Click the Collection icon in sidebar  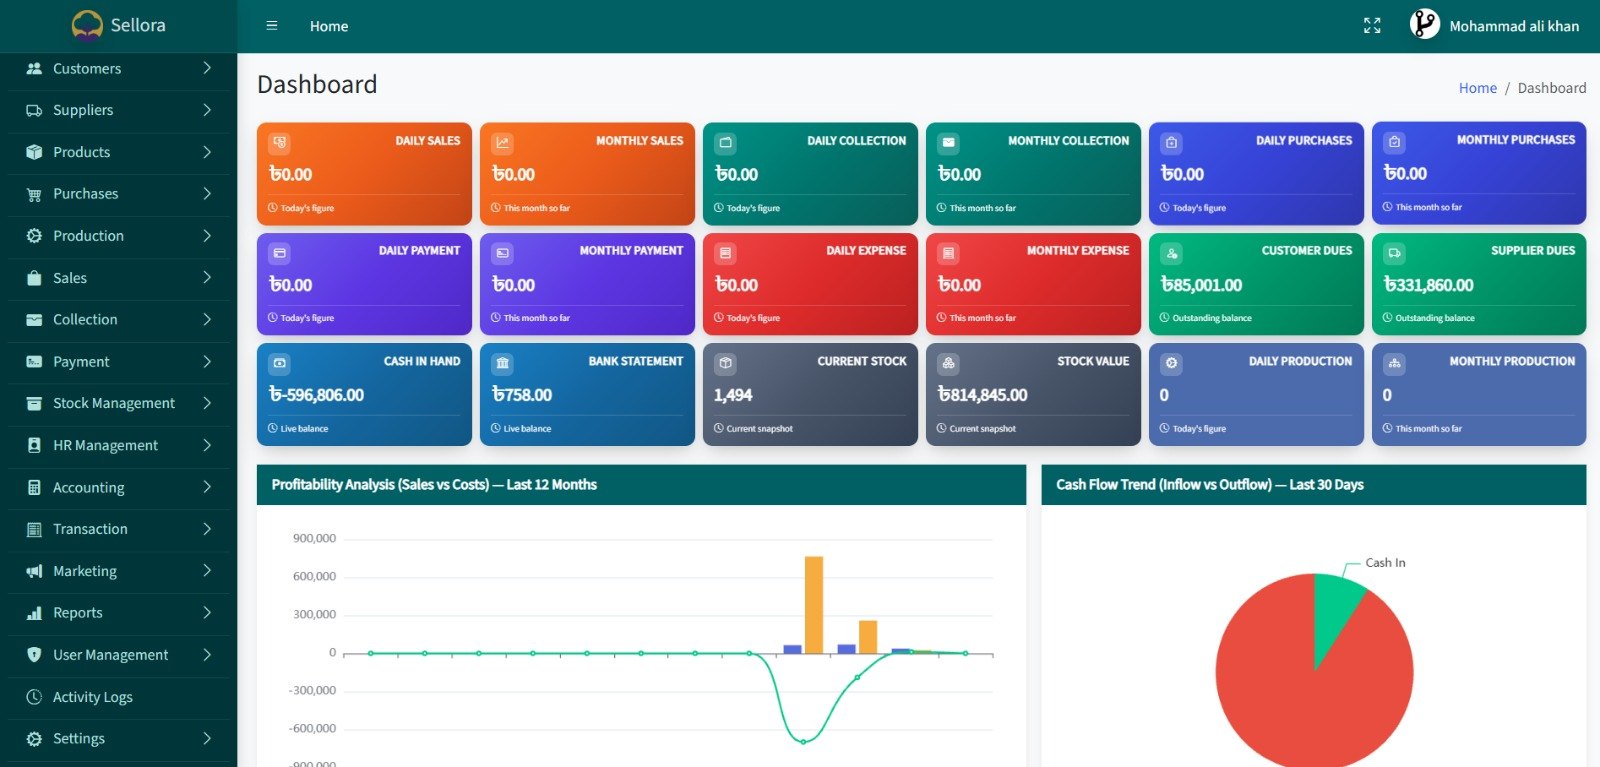[34, 320]
